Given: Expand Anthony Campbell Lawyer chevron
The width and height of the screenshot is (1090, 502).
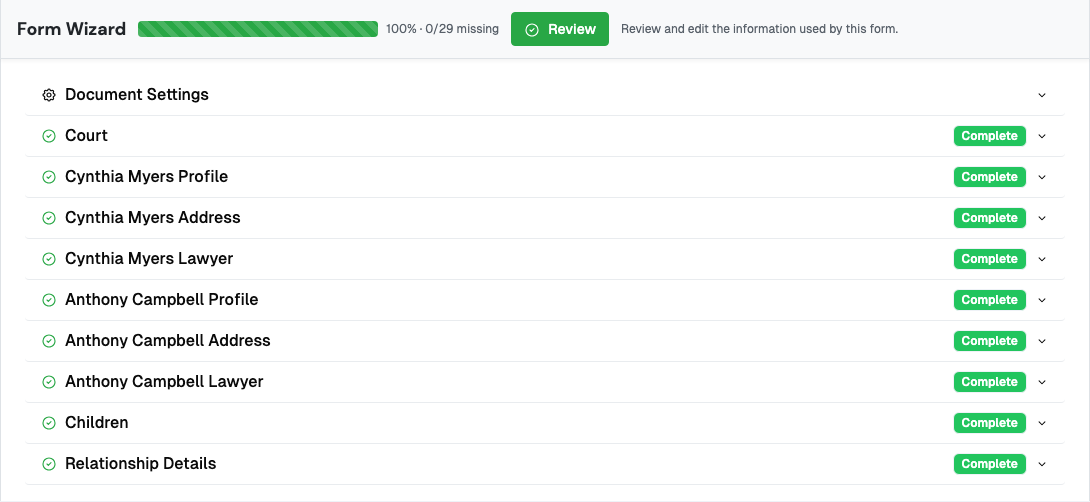Looking at the screenshot, I should pos(1041,382).
